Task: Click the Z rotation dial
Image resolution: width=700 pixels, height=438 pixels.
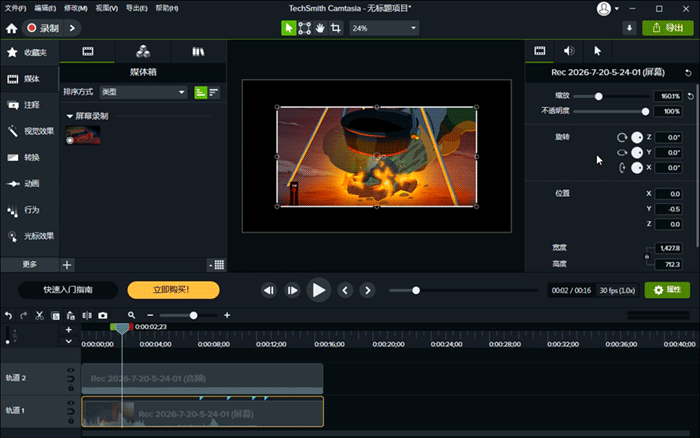Action: (x=637, y=138)
